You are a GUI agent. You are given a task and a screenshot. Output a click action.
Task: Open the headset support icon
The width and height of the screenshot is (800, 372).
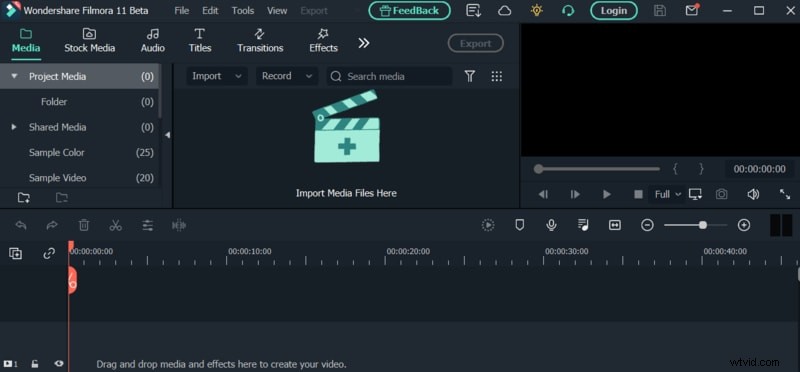click(567, 11)
